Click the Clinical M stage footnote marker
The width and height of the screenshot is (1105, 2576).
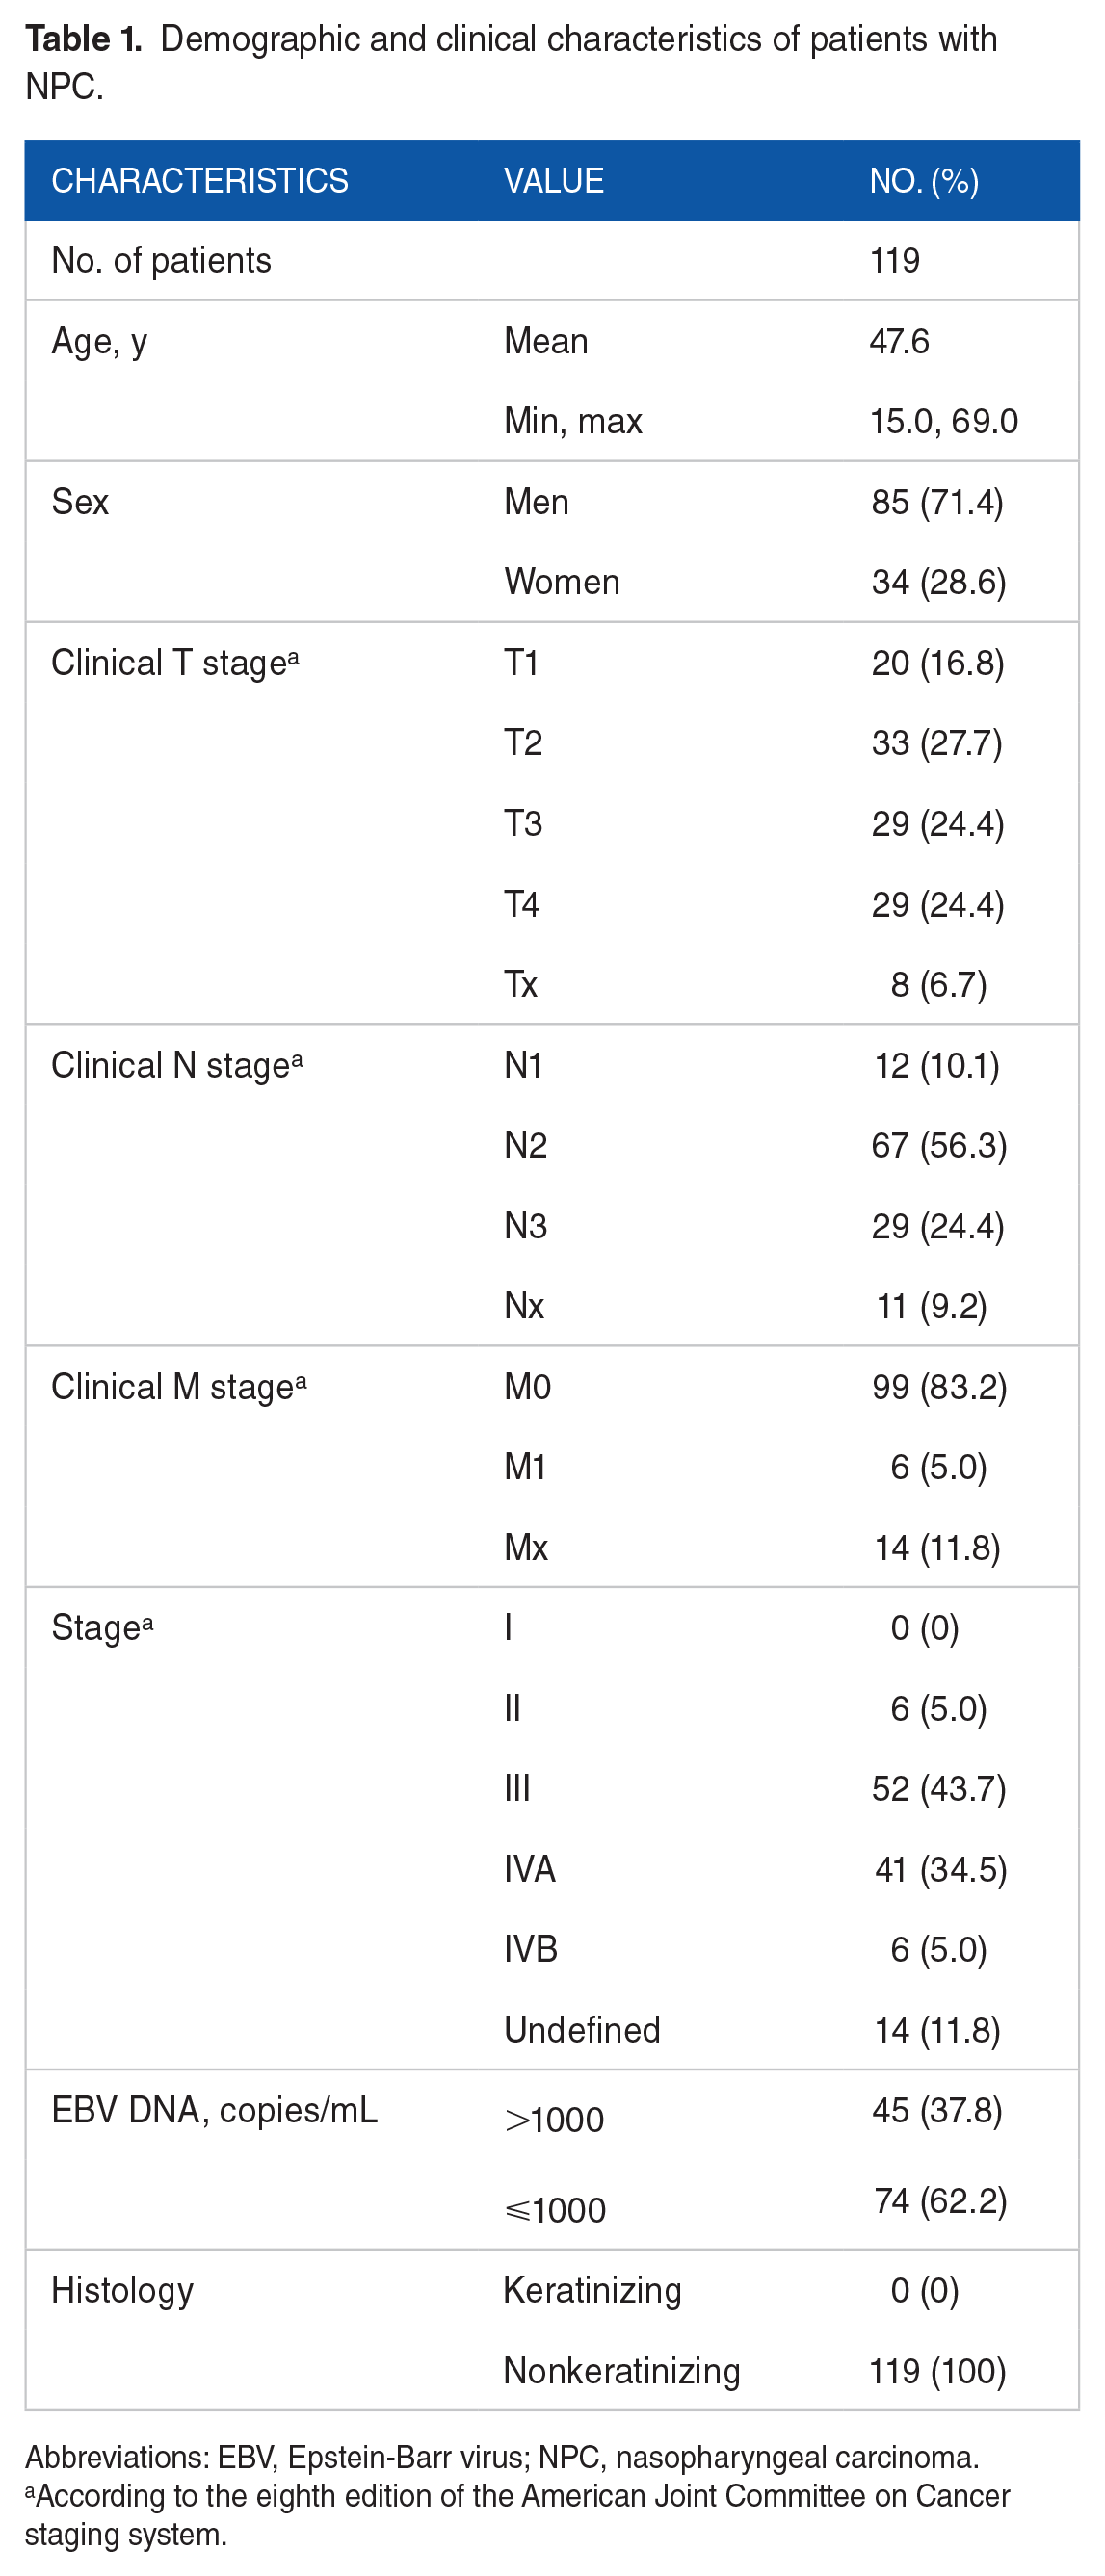tap(301, 1380)
